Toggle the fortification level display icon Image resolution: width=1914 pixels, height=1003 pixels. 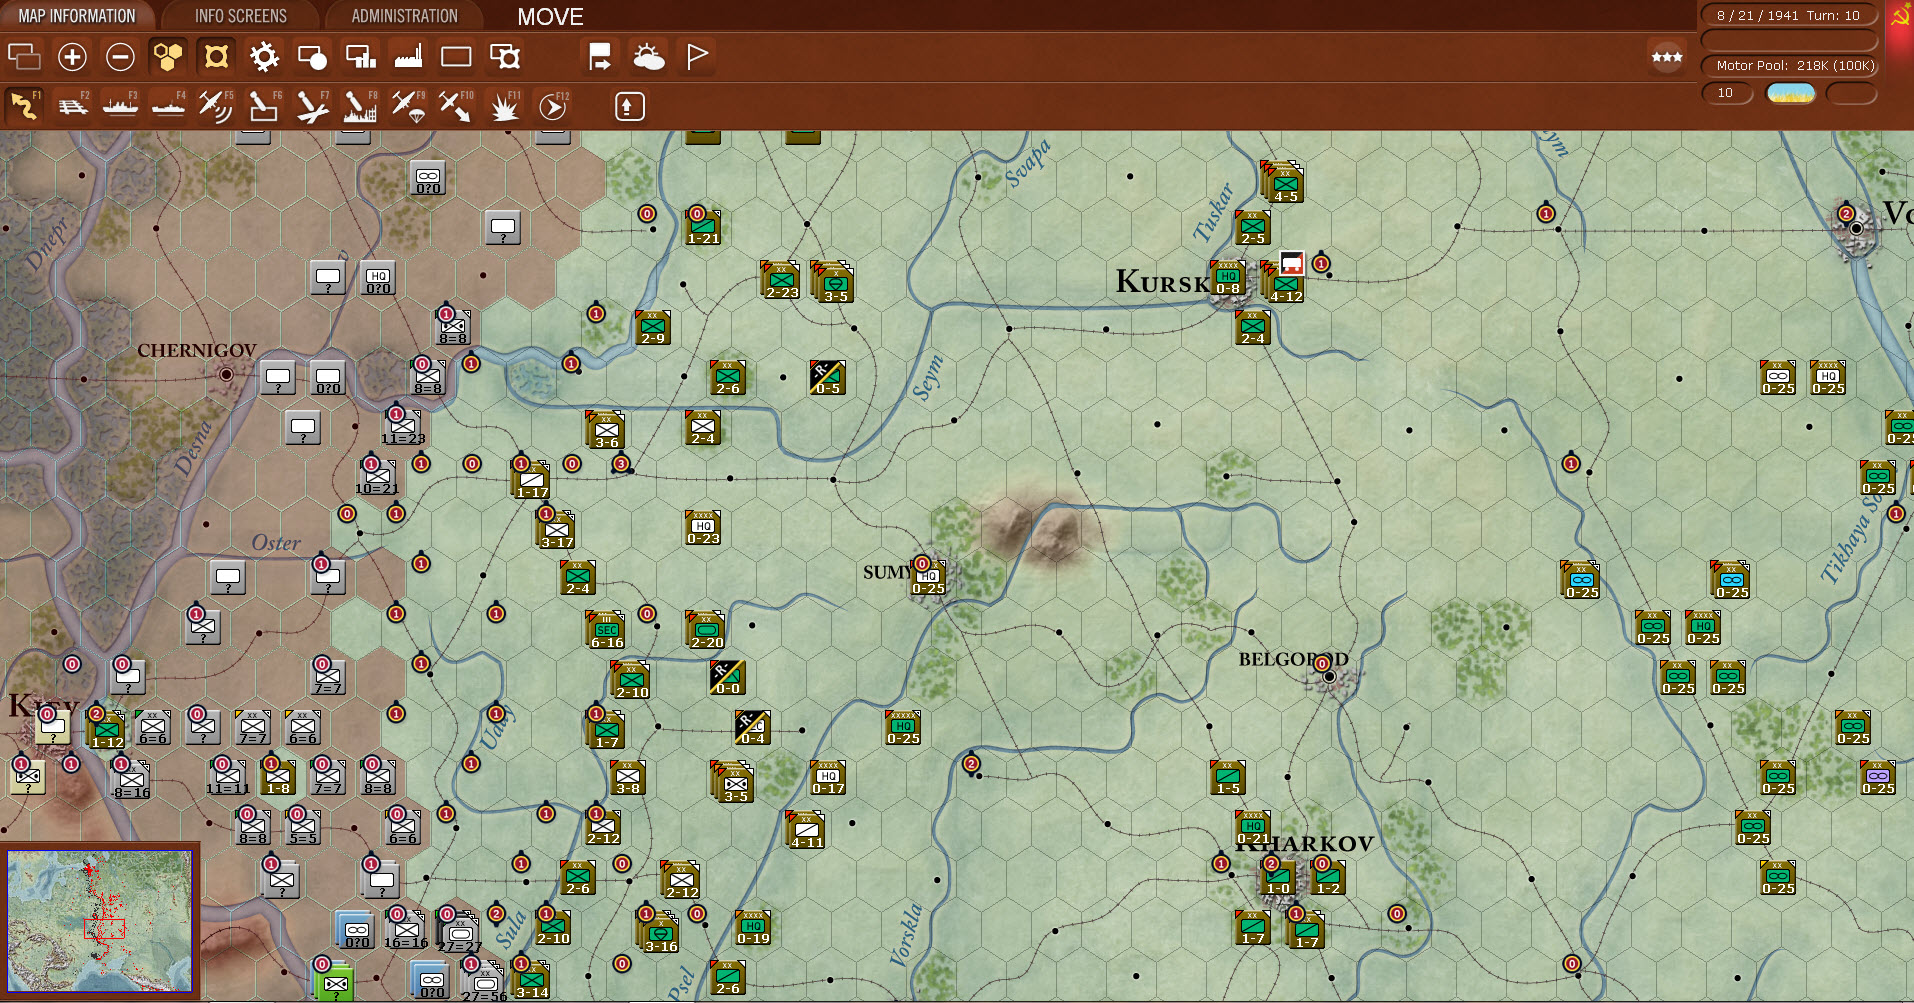[216, 57]
